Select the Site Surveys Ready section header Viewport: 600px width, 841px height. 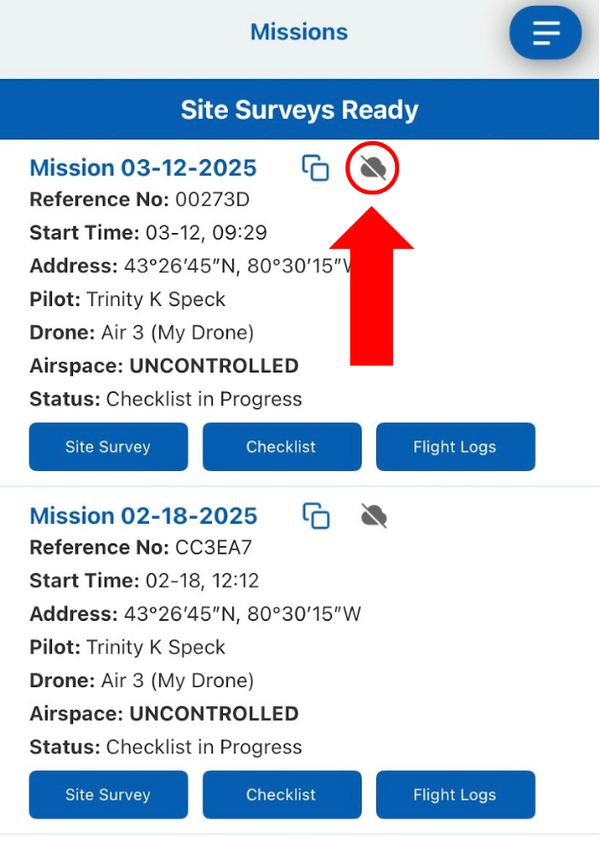[x=299, y=109]
